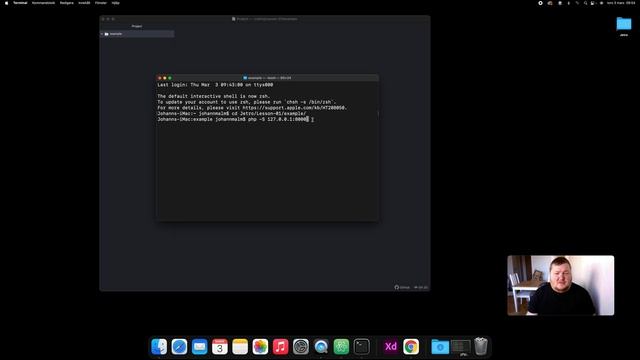Click the support.apple.com URL in Terminal
This screenshot has width=640, height=360.
click(x=294, y=108)
